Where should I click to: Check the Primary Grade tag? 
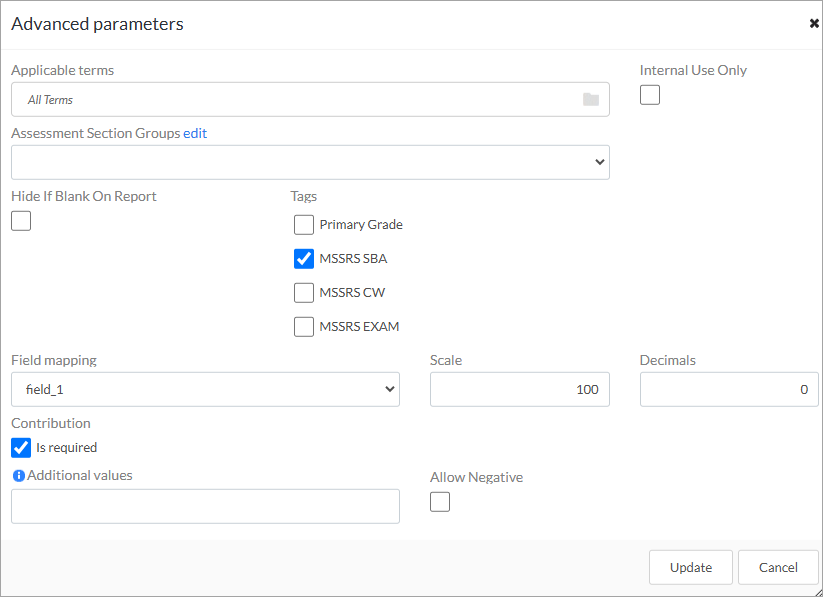[x=304, y=225]
